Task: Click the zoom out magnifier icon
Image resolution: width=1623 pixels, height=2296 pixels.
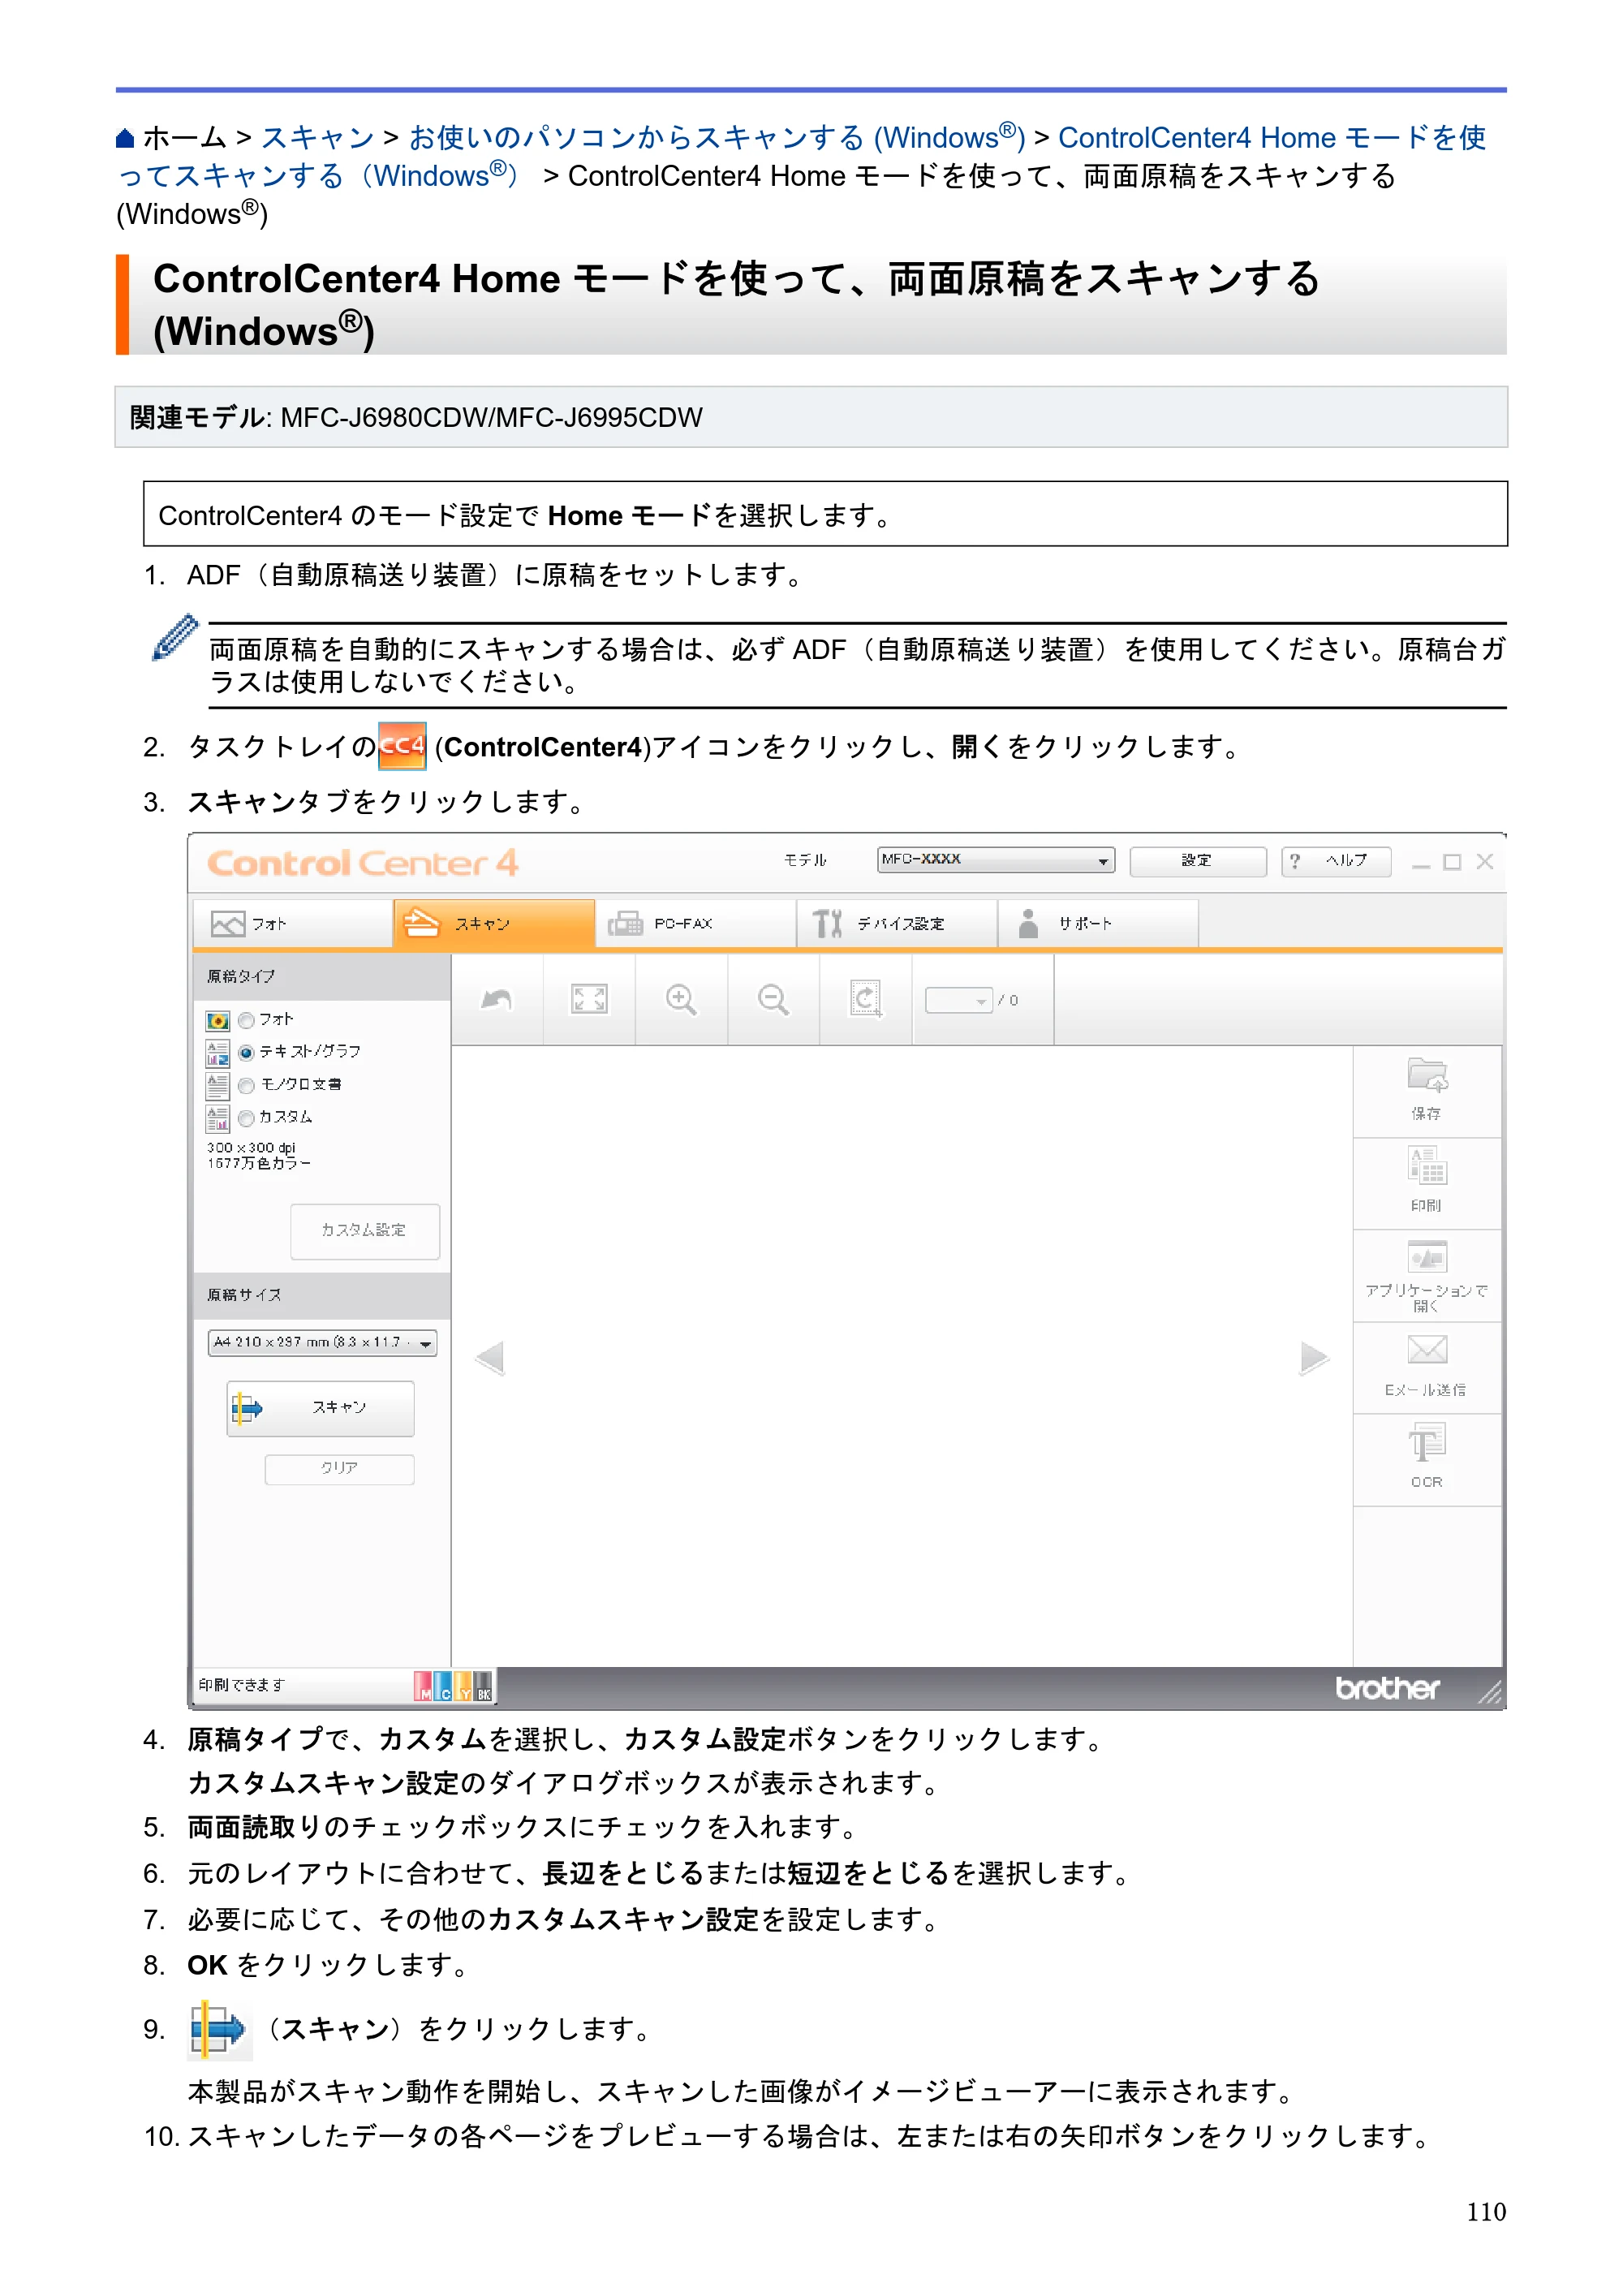Action: pos(773,999)
